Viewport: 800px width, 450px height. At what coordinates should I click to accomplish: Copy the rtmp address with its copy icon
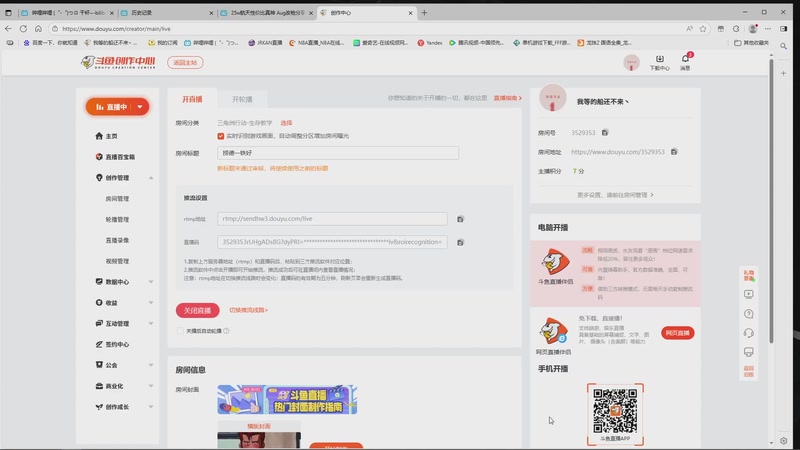(460, 219)
